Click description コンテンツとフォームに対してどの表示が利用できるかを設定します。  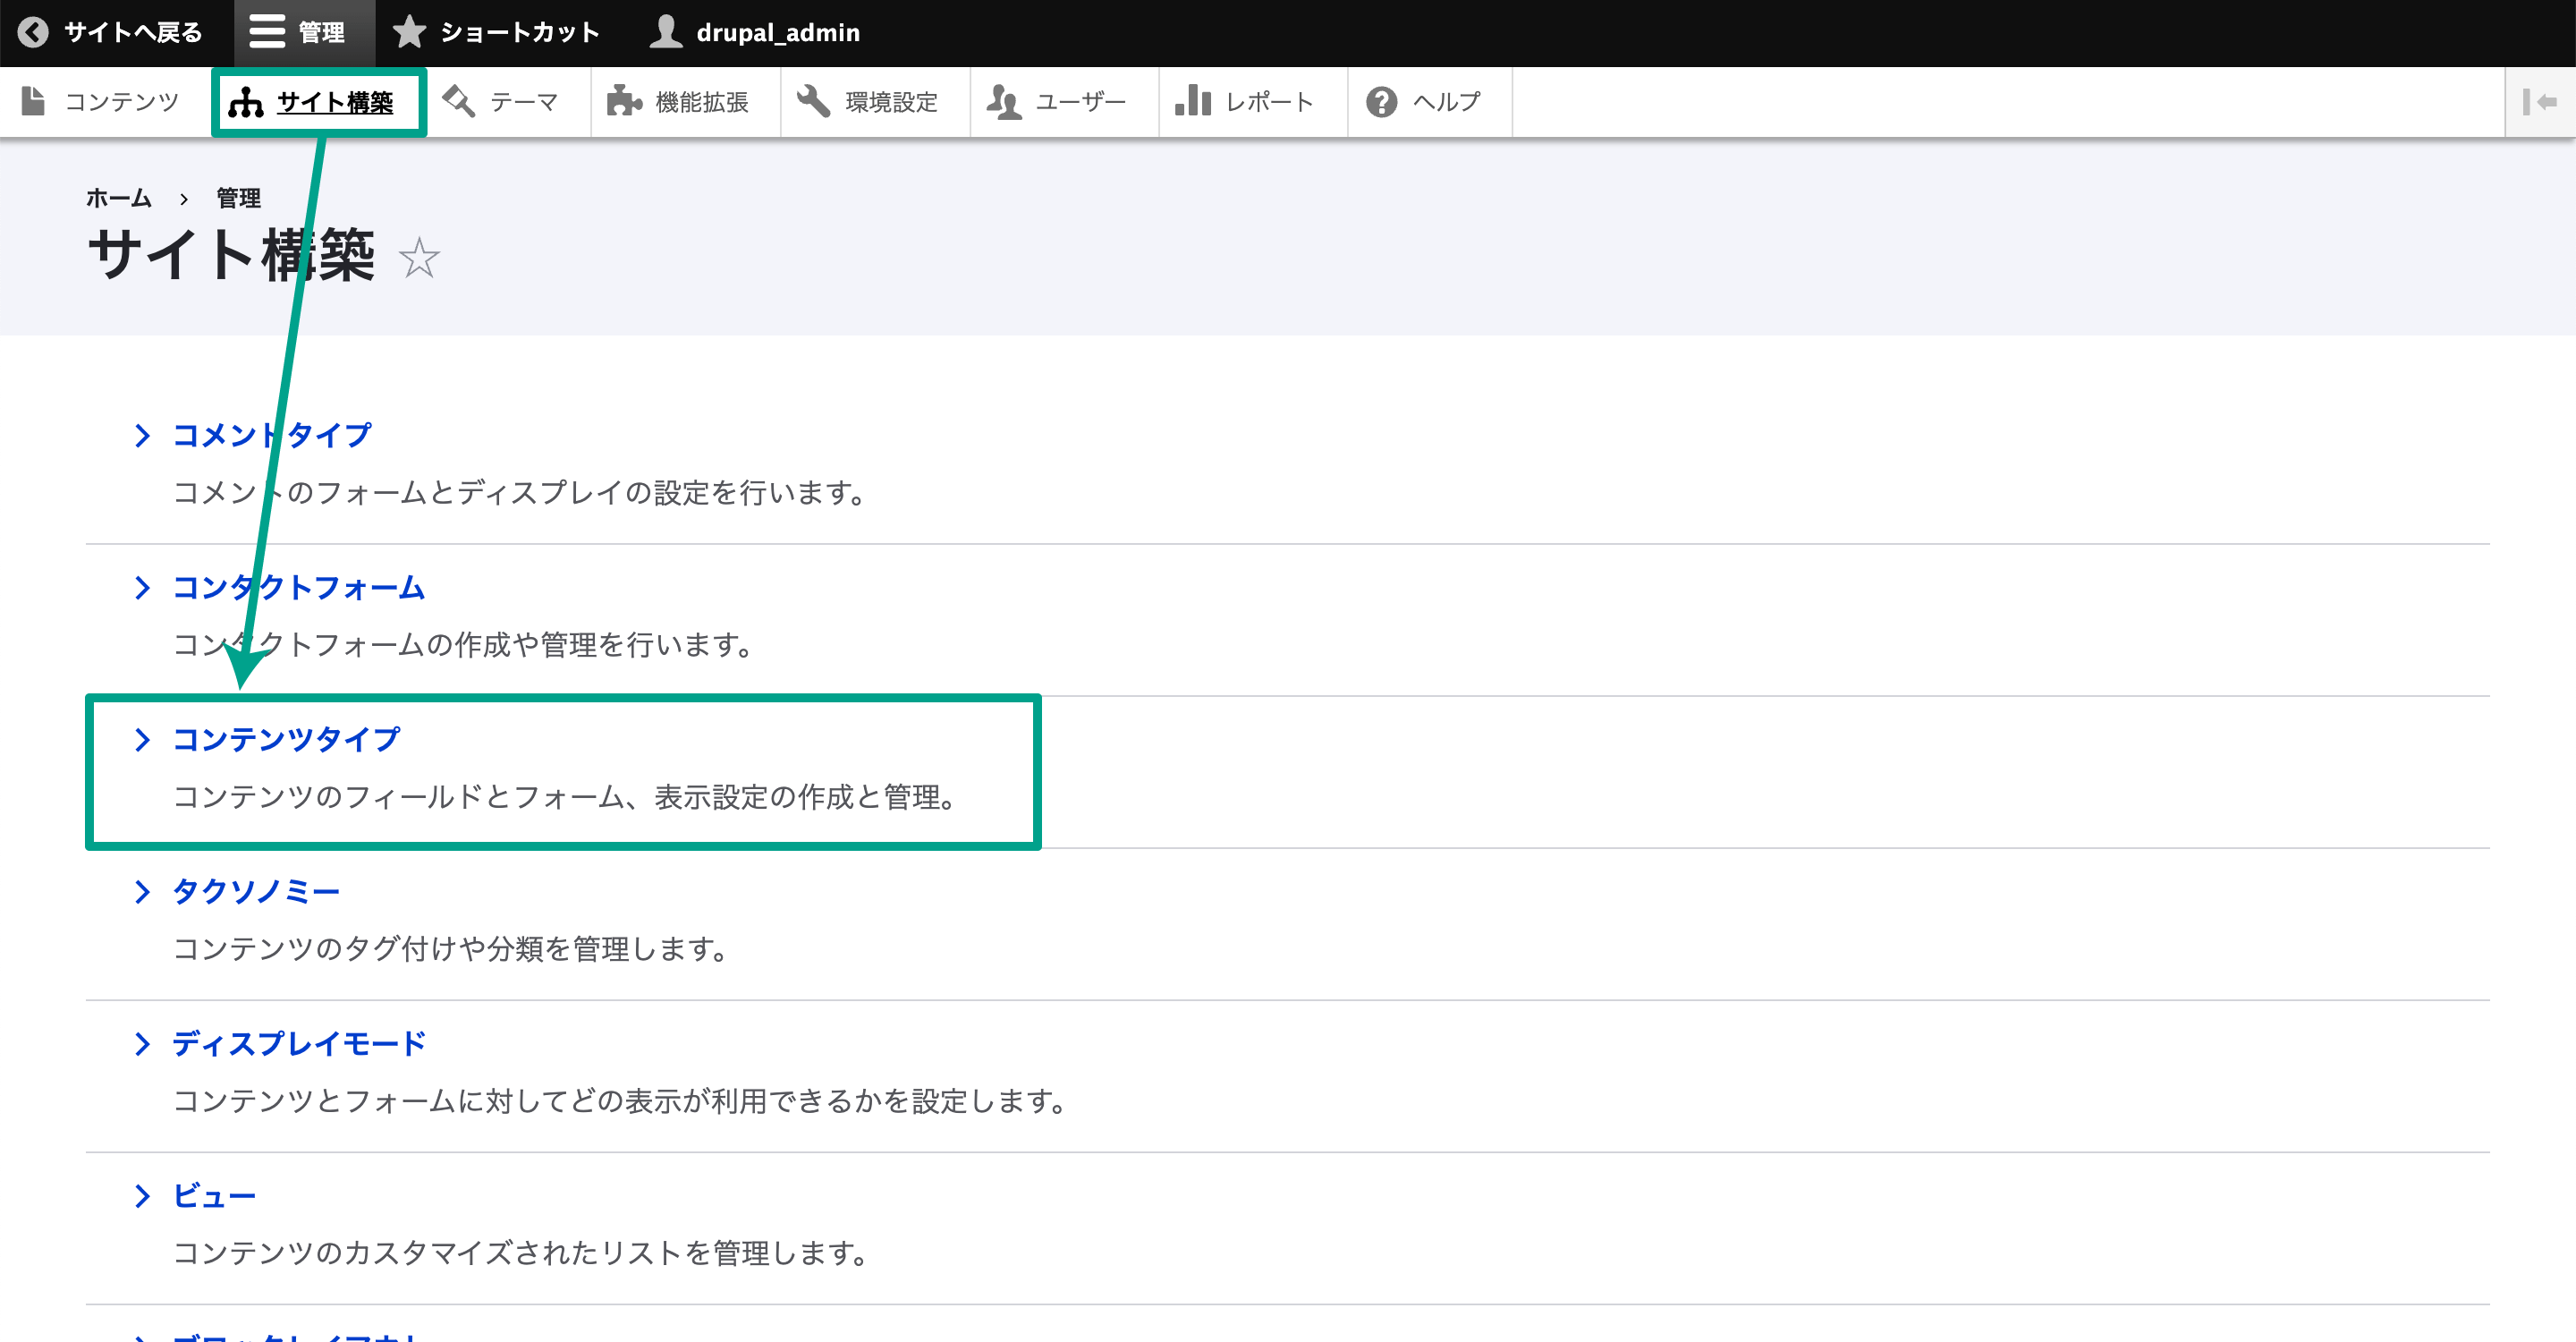(619, 1101)
